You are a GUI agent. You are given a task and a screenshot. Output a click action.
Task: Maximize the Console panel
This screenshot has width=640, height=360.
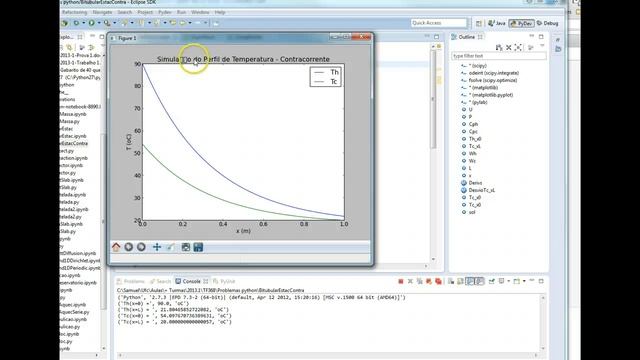click(x=541, y=281)
